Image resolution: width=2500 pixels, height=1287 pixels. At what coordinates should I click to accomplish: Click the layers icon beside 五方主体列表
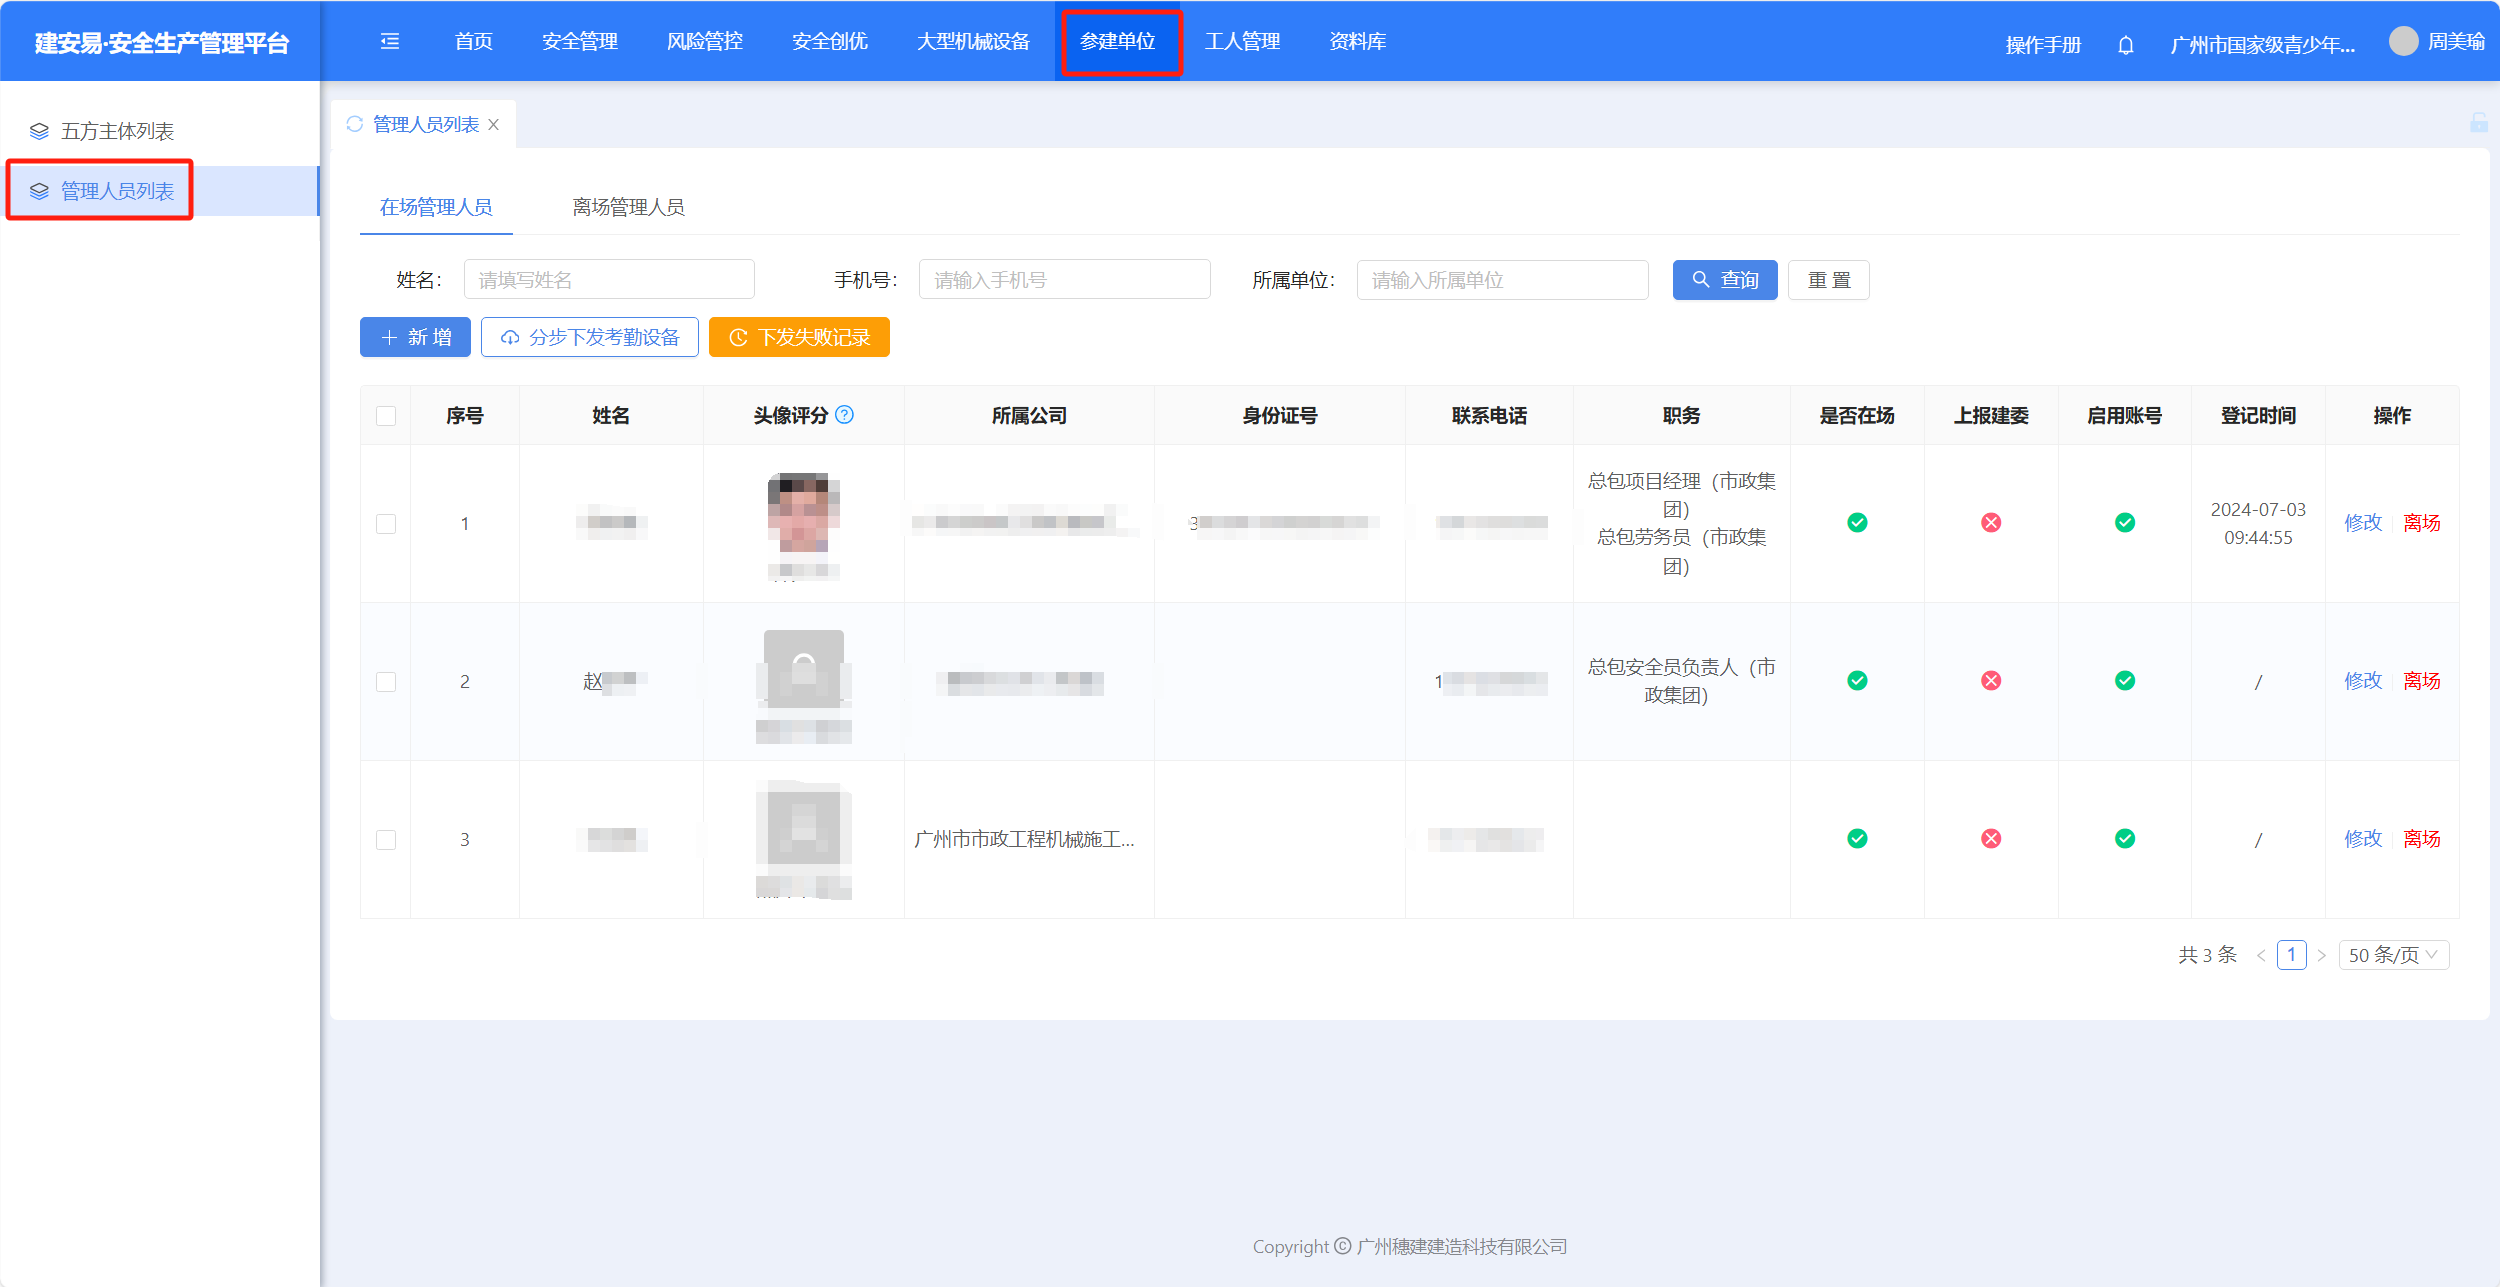[x=39, y=131]
